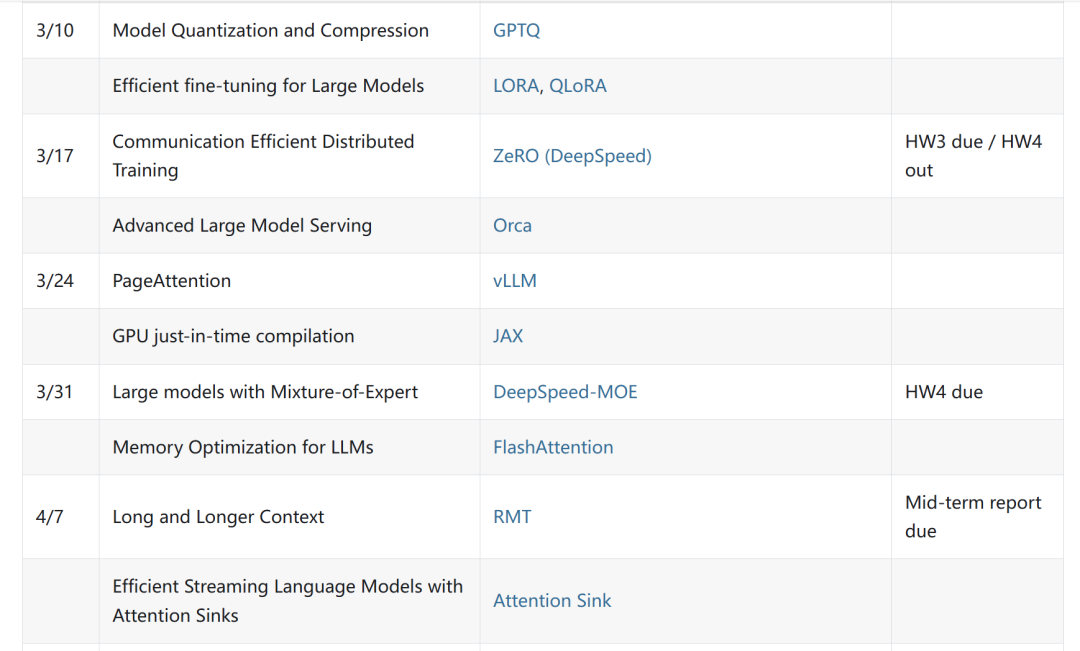Click the 4/7 date cell
Screen dimensions: 1080x651
pyautogui.click(x=50, y=517)
